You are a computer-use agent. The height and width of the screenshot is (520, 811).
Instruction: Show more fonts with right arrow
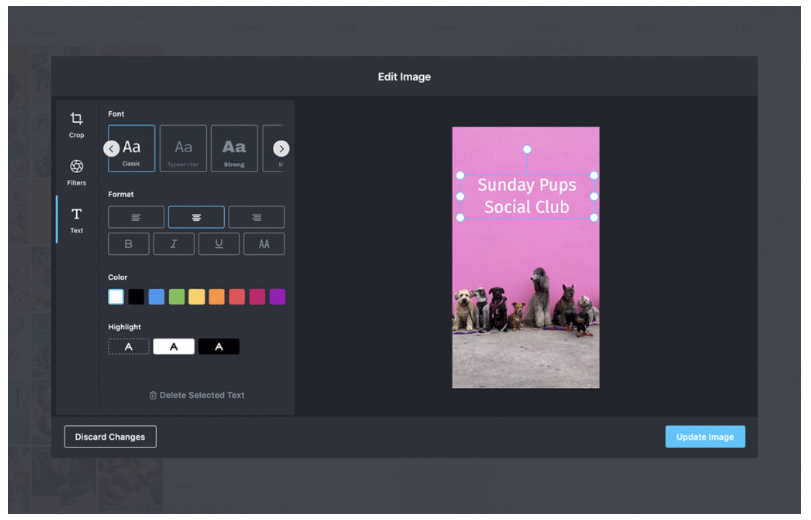pyautogui.click(x=281, y=149)
